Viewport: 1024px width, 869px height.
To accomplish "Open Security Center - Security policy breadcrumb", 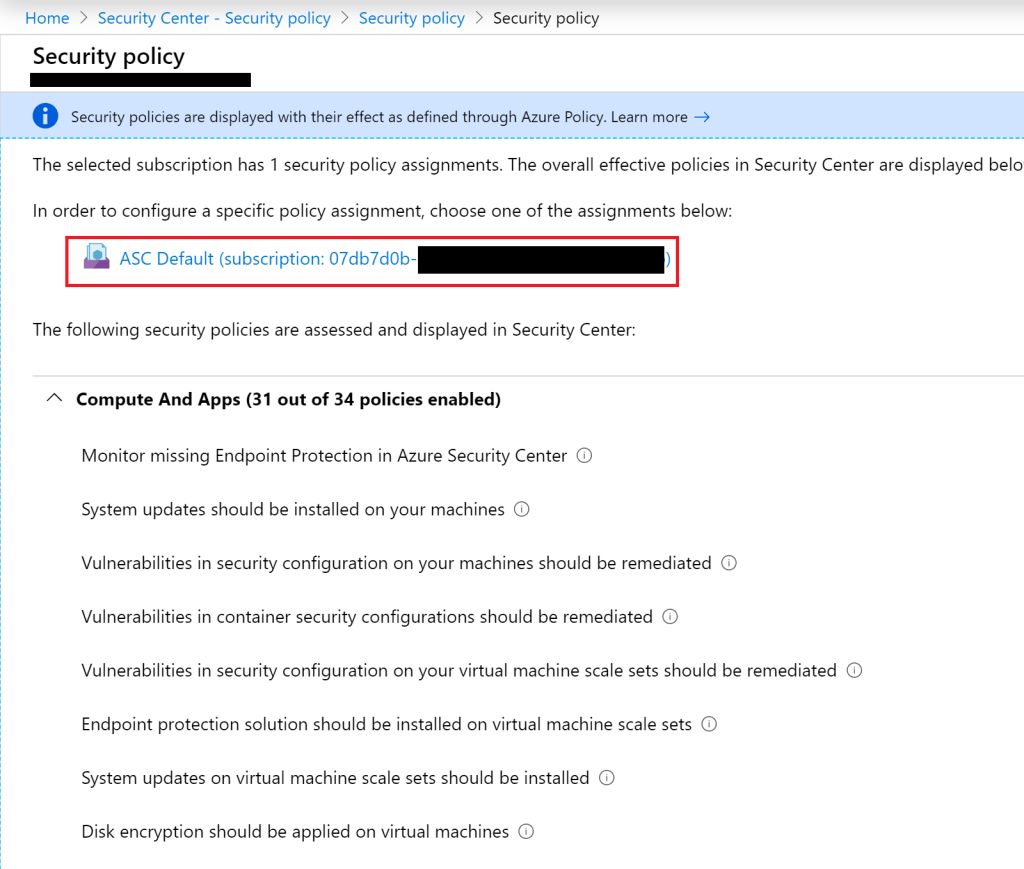I will point(214,18).
